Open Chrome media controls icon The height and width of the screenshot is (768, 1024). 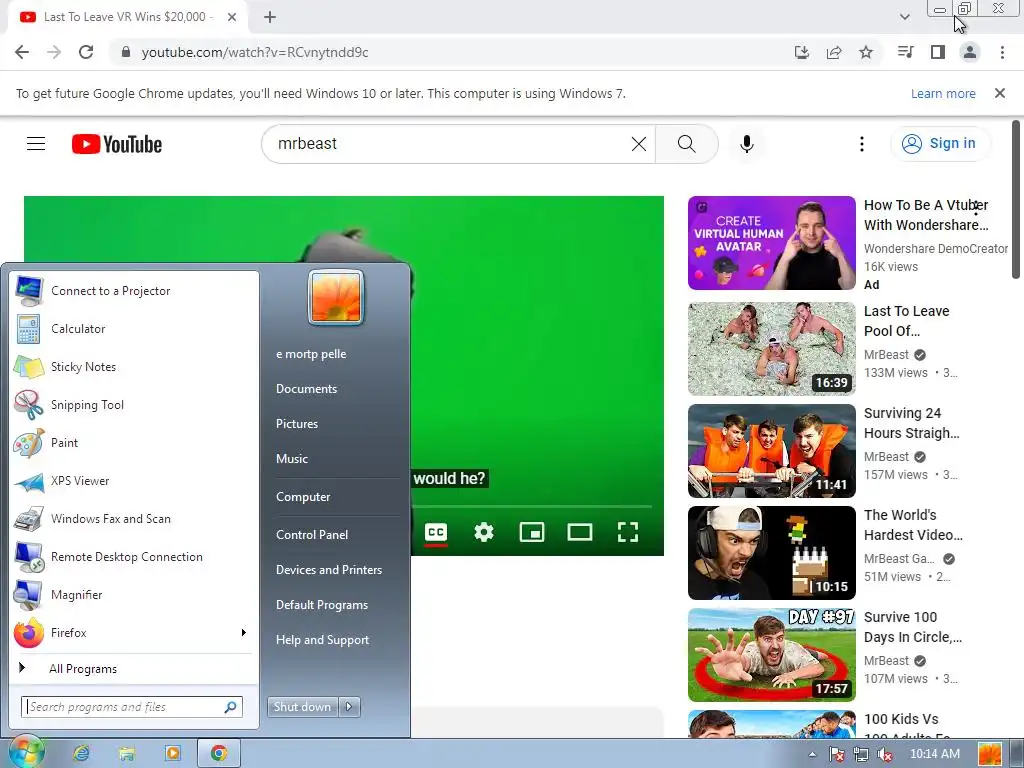tap(905, 52)
